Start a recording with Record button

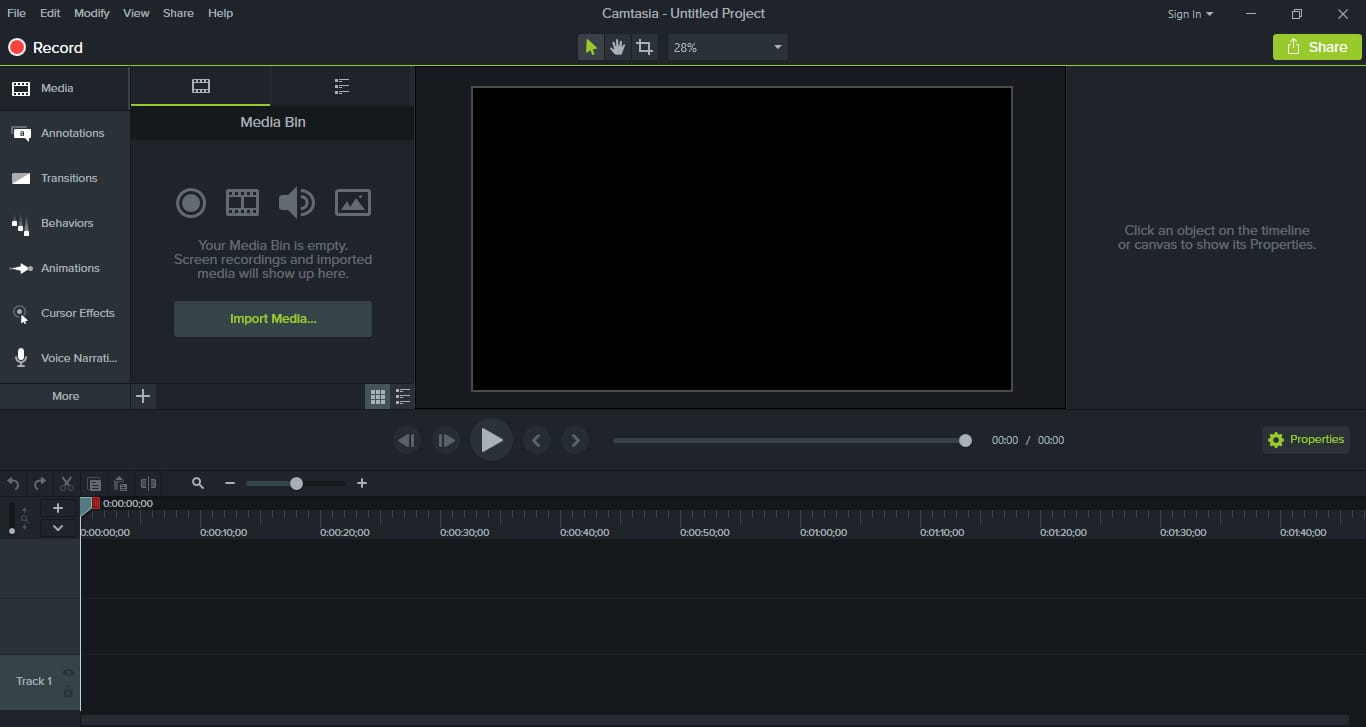(x=46, y=47)
